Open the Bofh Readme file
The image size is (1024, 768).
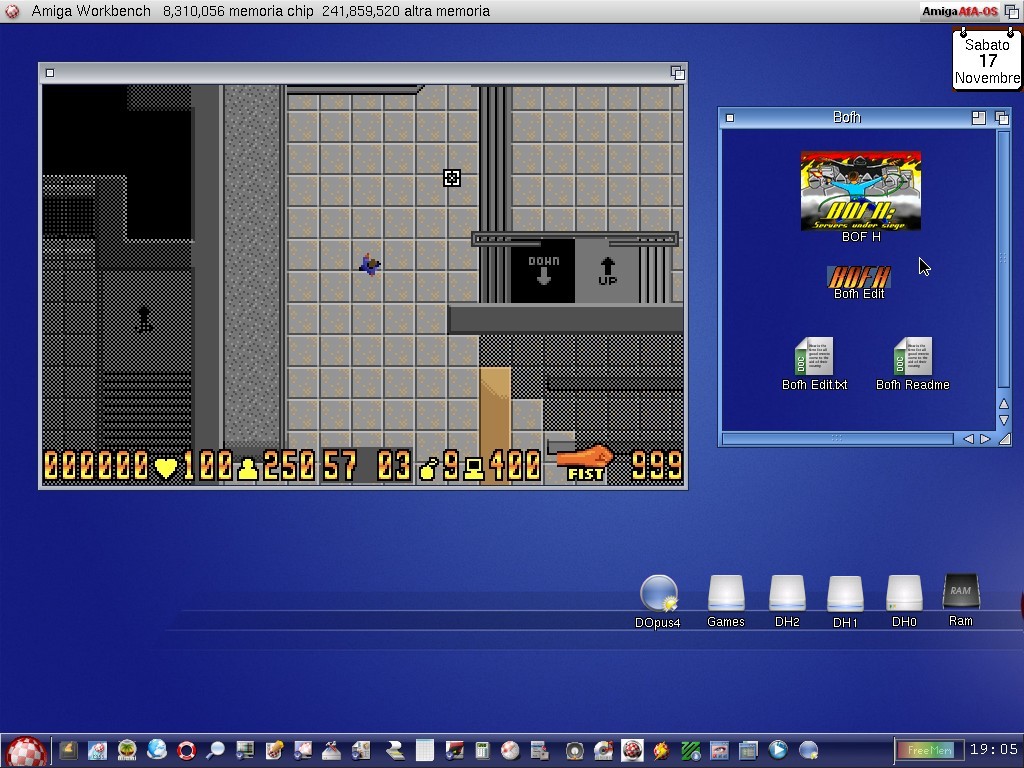pos(912,357)
